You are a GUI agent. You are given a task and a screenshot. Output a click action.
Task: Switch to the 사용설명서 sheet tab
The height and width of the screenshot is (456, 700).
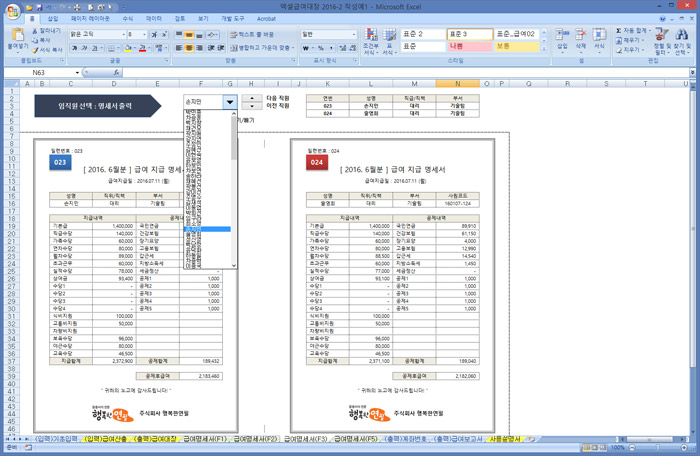(505, 439)
